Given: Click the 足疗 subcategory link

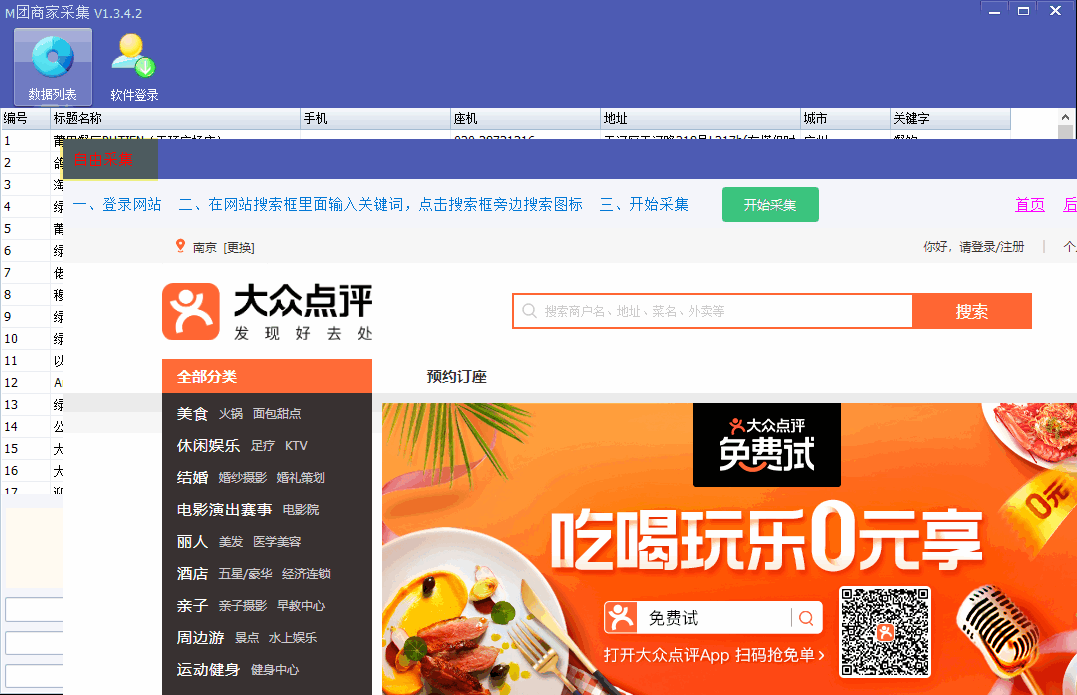Looking at the screenshot, I should (262, 446).
